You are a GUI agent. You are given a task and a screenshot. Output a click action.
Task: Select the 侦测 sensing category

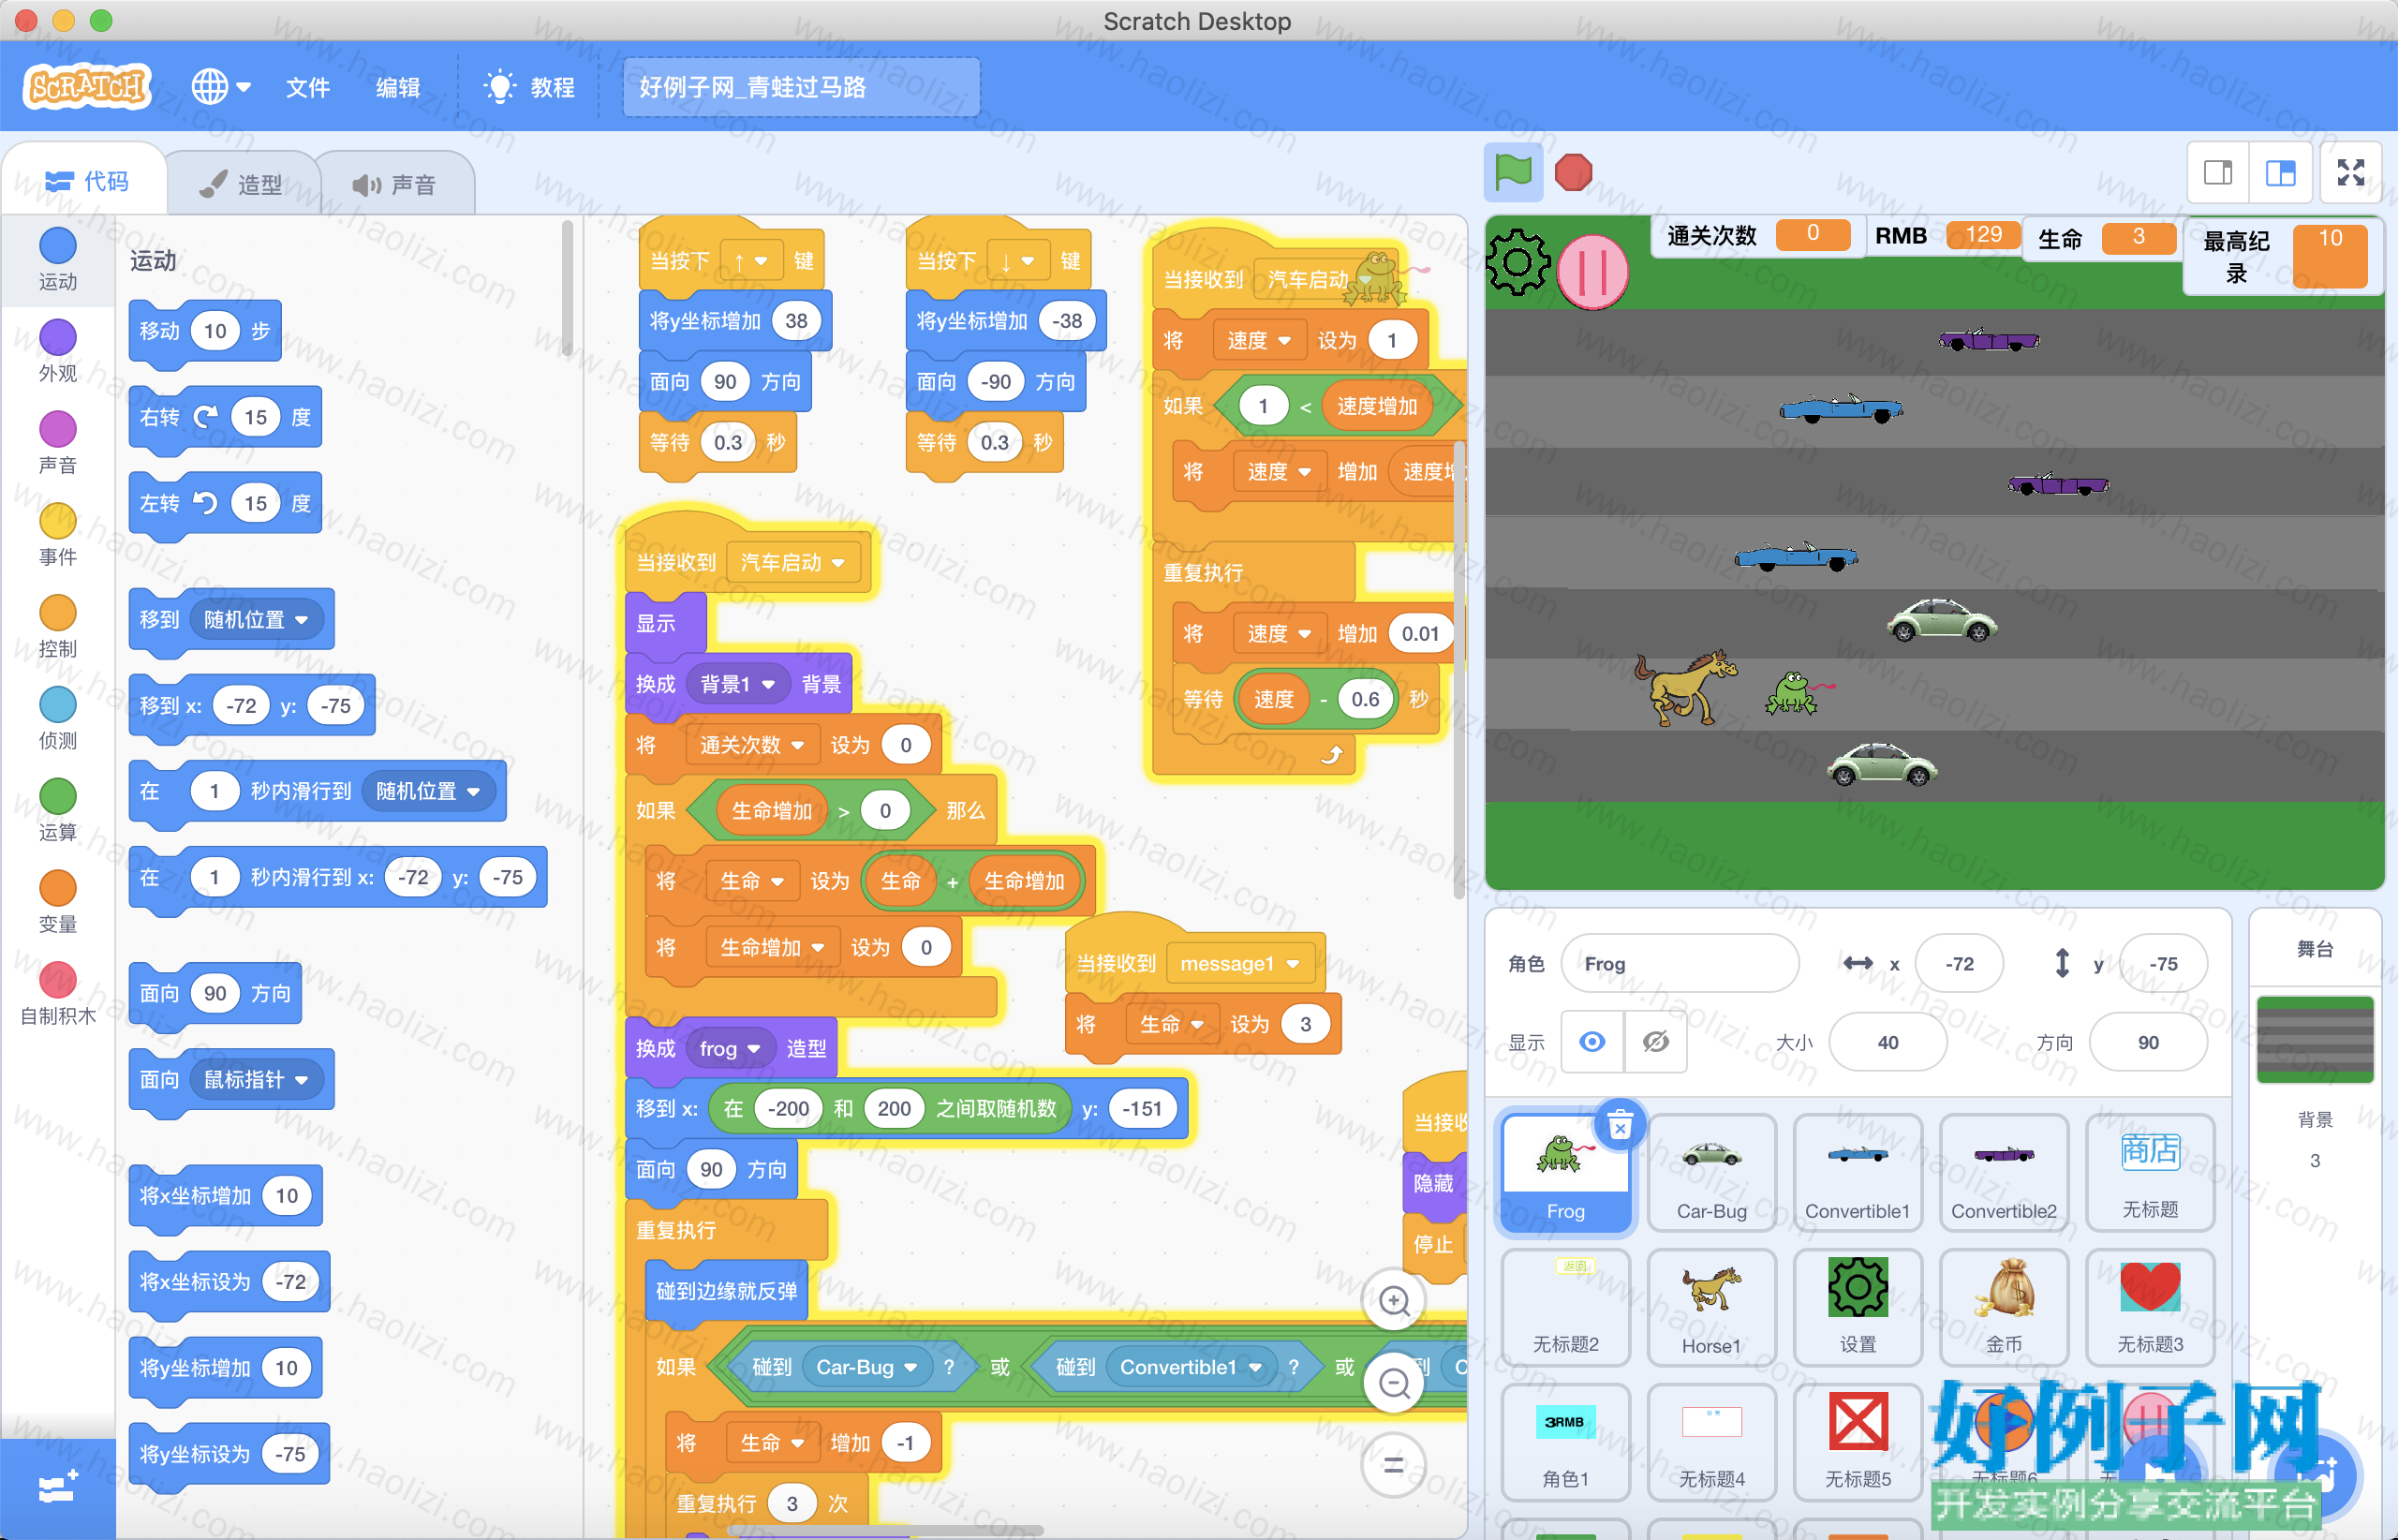(58, 718)
